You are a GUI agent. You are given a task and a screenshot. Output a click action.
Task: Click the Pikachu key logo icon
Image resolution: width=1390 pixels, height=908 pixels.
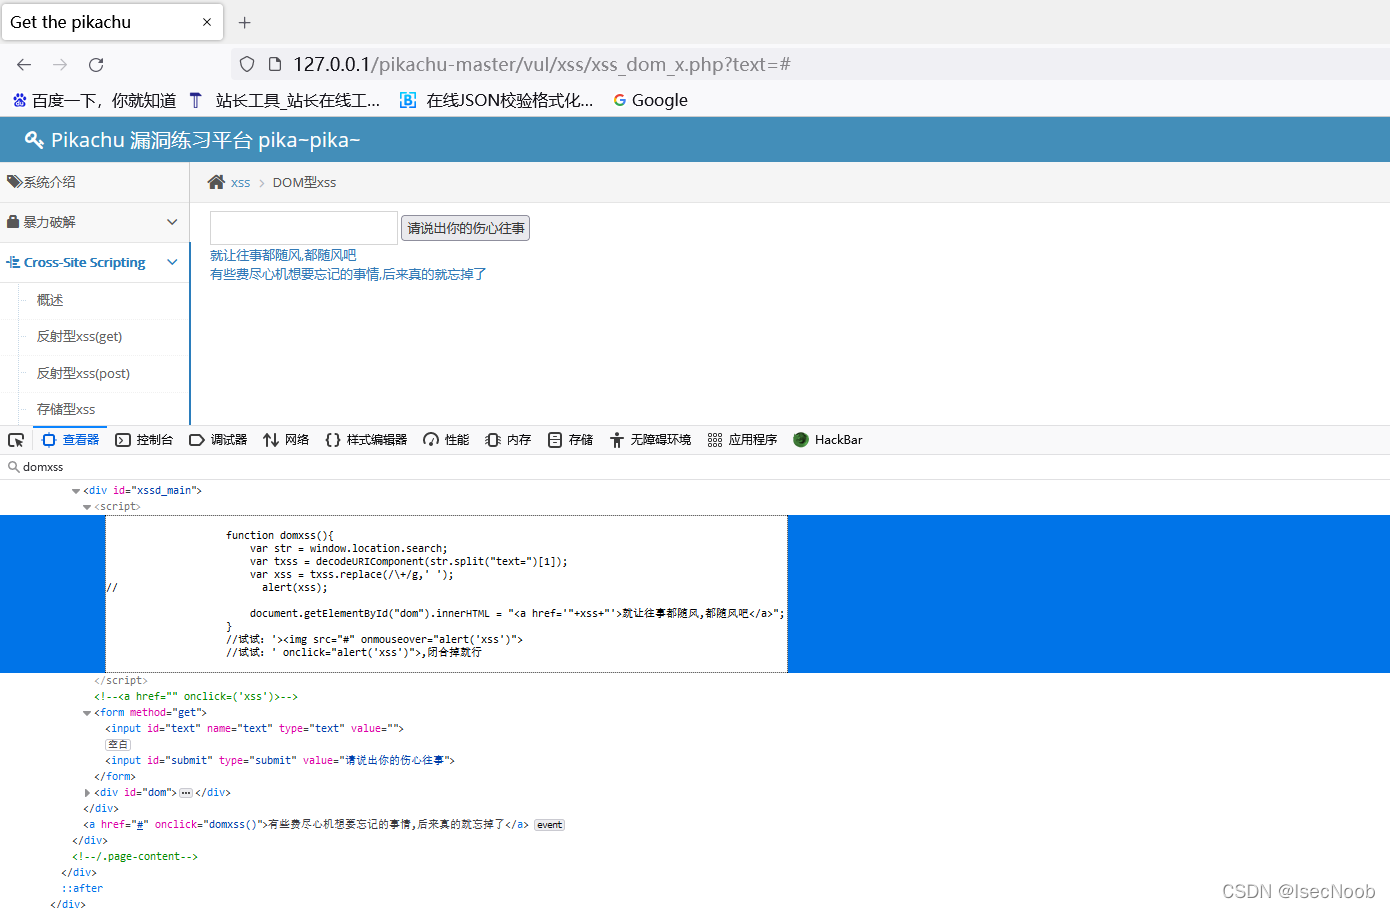coord(34,140)
